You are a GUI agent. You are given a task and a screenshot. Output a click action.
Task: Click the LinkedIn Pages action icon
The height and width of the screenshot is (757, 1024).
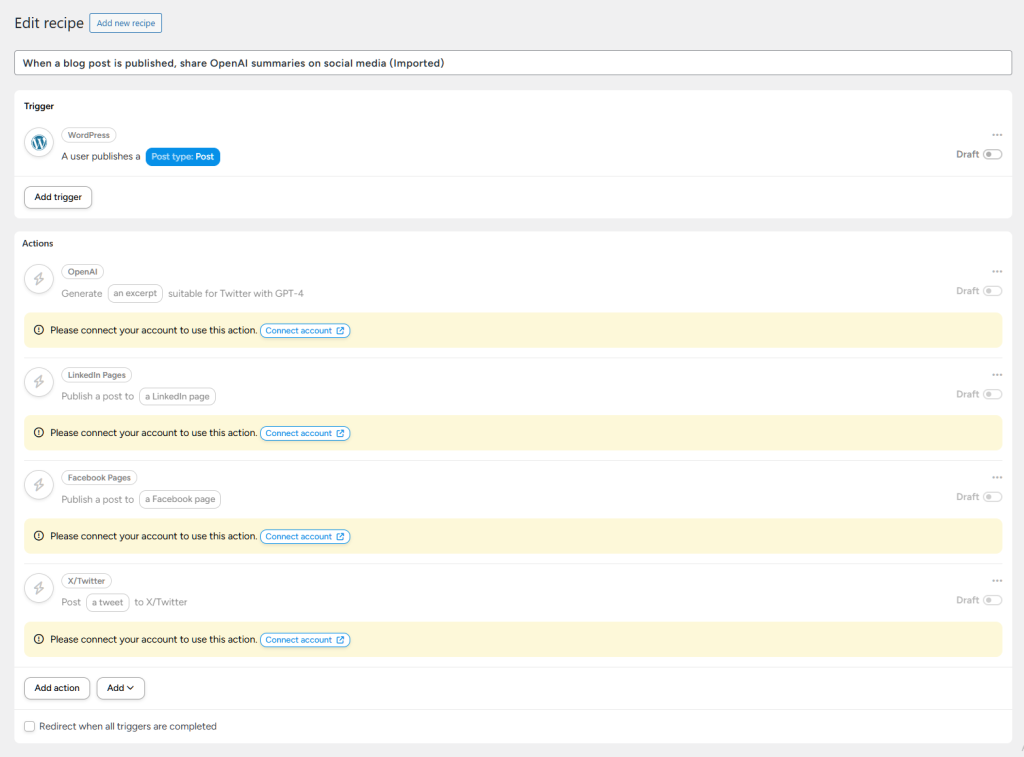pyautogui.click(x=38, y=382)
